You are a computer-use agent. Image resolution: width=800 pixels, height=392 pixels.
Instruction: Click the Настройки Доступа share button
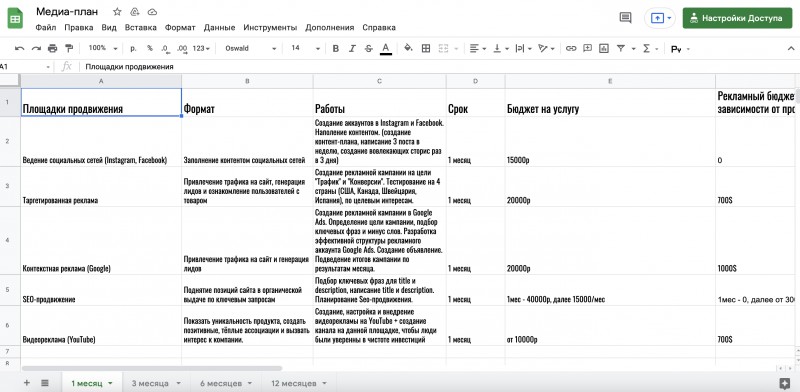(x=737, y=18)
